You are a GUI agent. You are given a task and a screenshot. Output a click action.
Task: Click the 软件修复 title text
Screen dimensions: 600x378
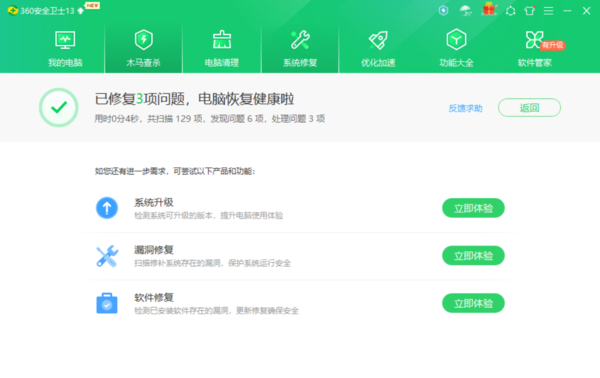point(154,297)
